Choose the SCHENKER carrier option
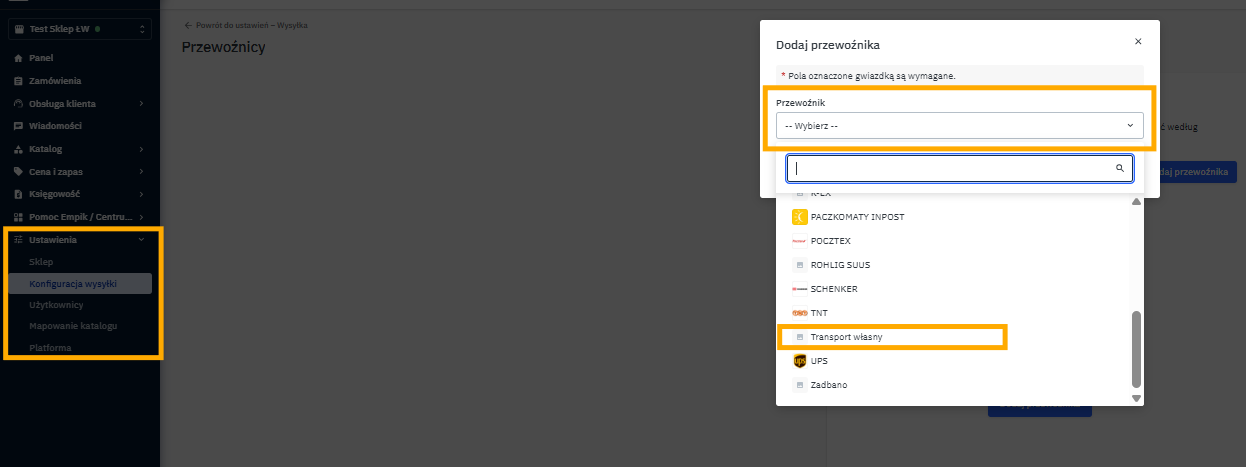1246x467 pixels. tap(834, 289)
